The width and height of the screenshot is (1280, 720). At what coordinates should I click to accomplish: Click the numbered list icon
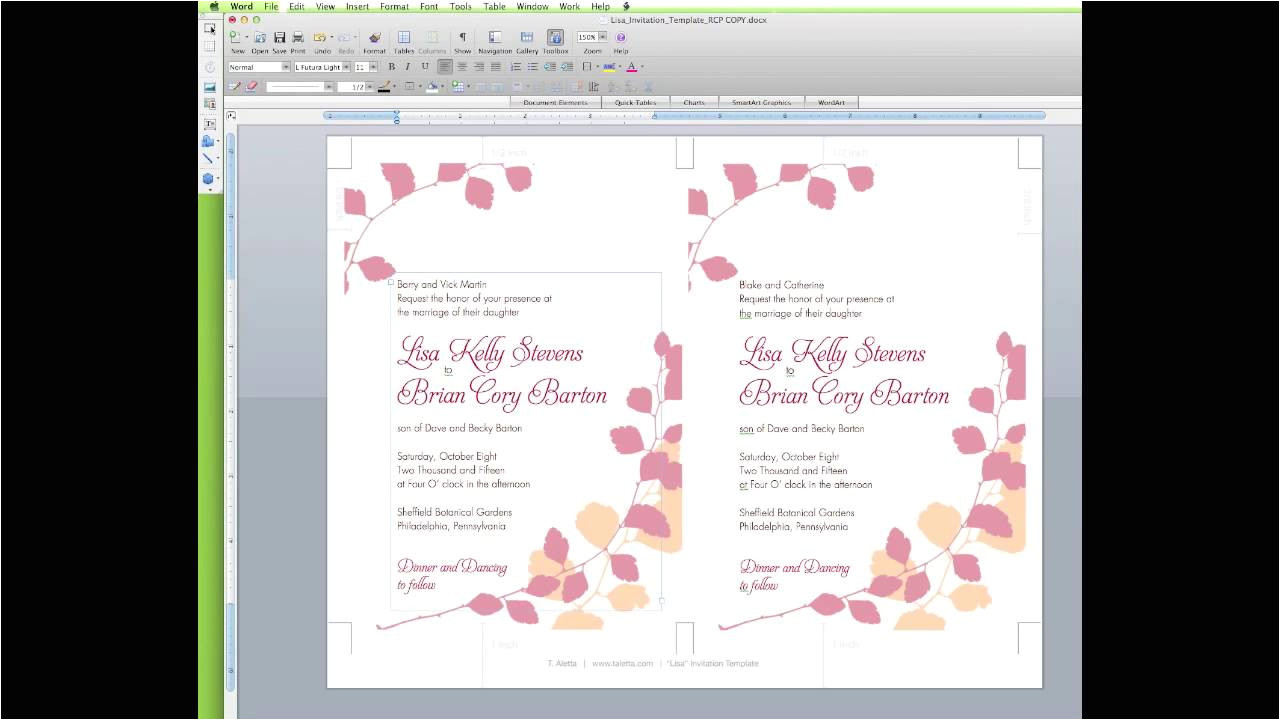(x=516, y=67)
